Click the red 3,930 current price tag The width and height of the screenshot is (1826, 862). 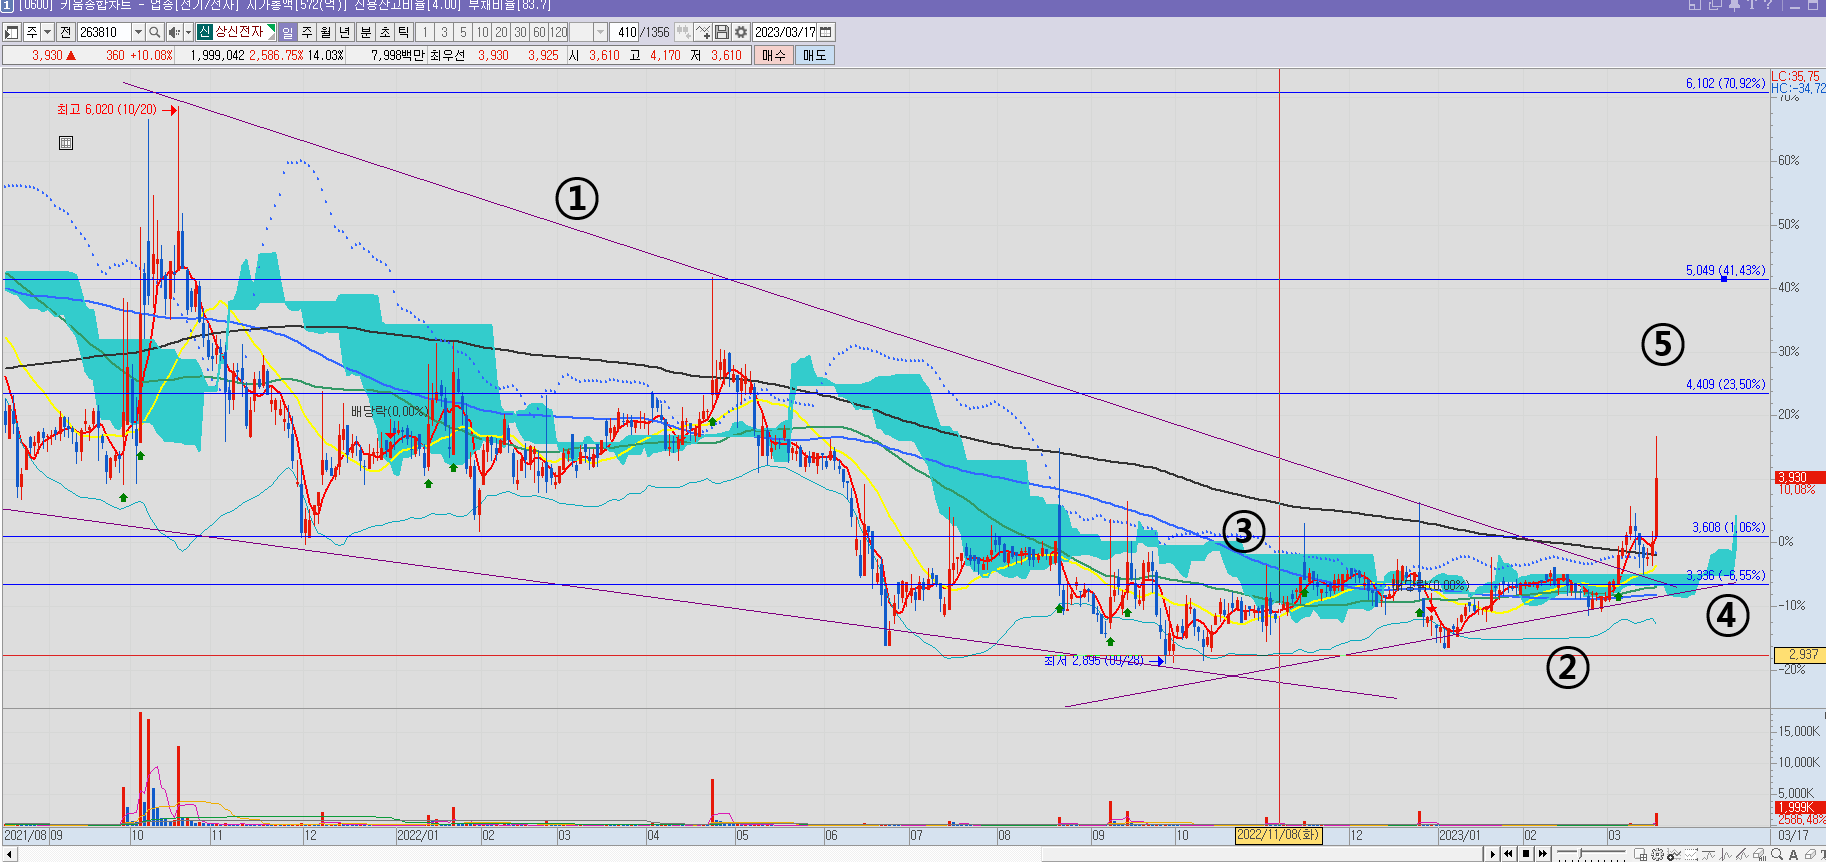click(1798, 477)
